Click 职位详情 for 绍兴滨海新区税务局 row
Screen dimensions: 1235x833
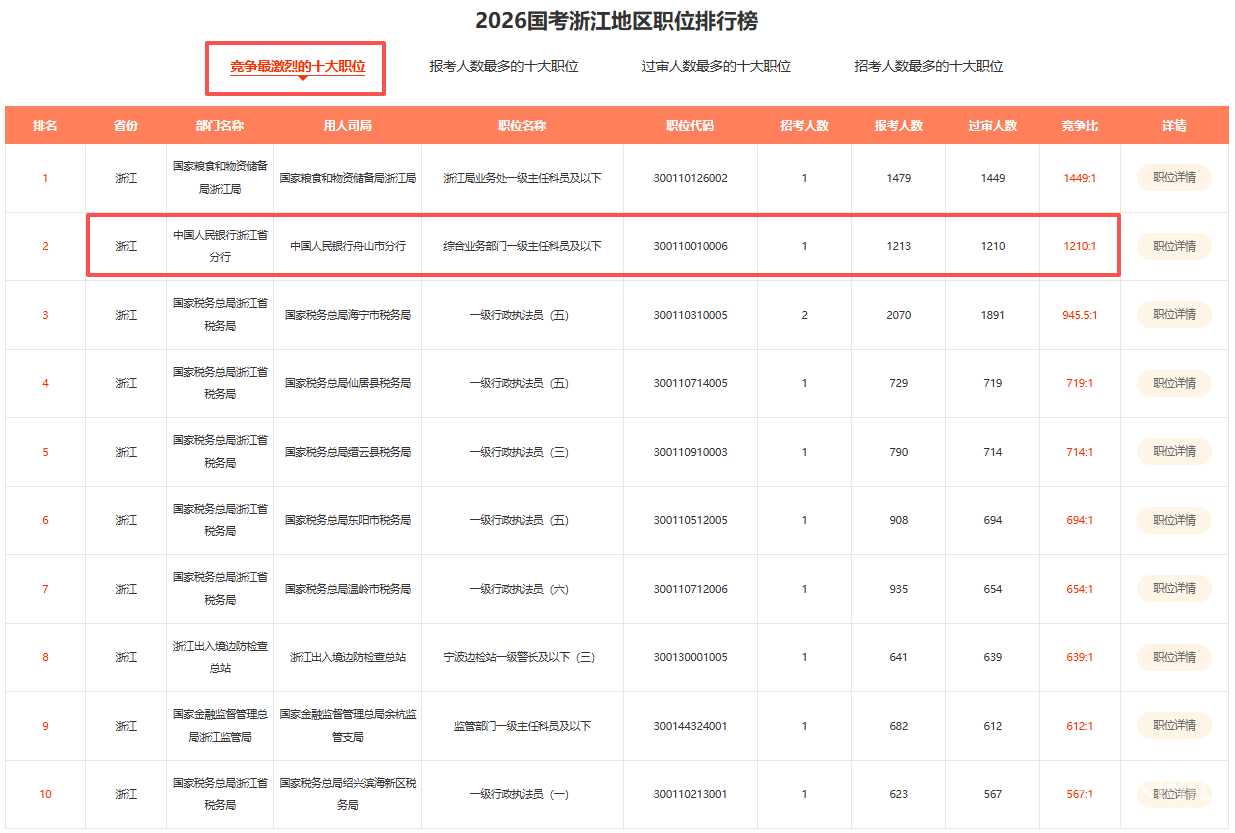(x=1173, y=794)
